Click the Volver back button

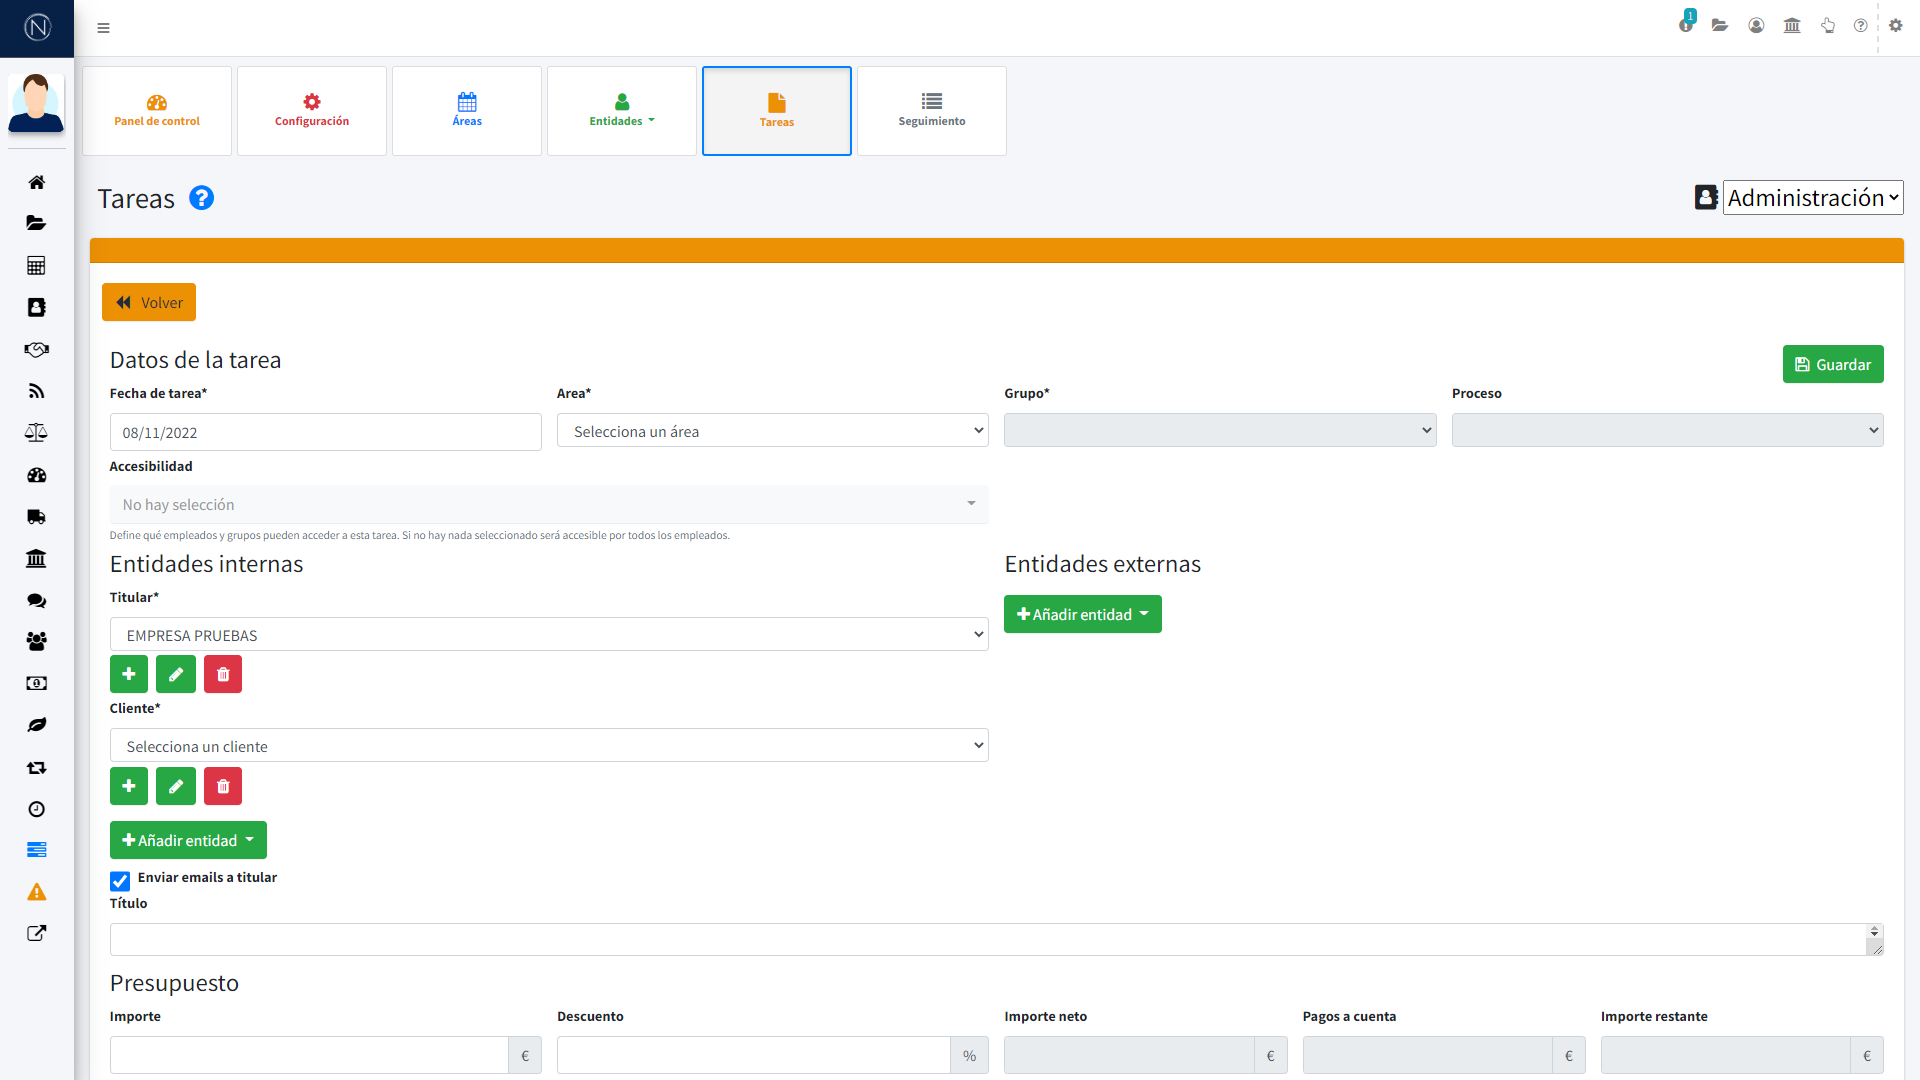click(x=149, y=302)
